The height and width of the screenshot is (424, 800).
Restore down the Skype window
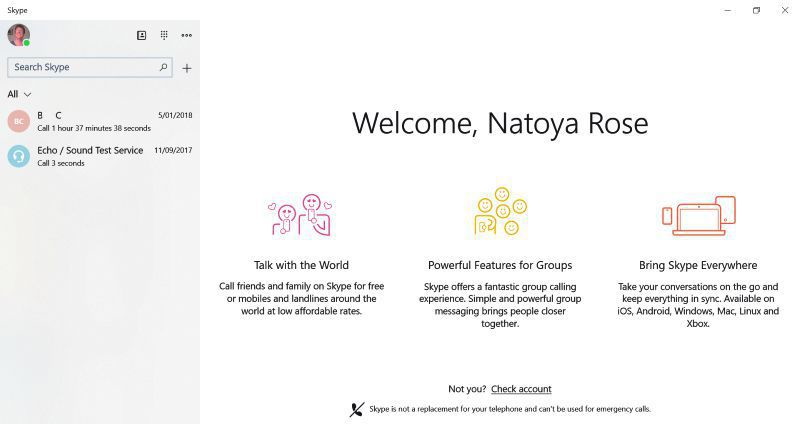tap(756, 10)
